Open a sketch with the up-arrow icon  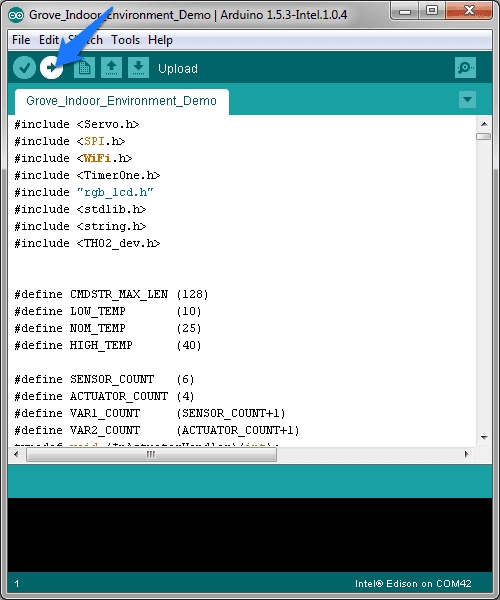(x=111, y=68)
